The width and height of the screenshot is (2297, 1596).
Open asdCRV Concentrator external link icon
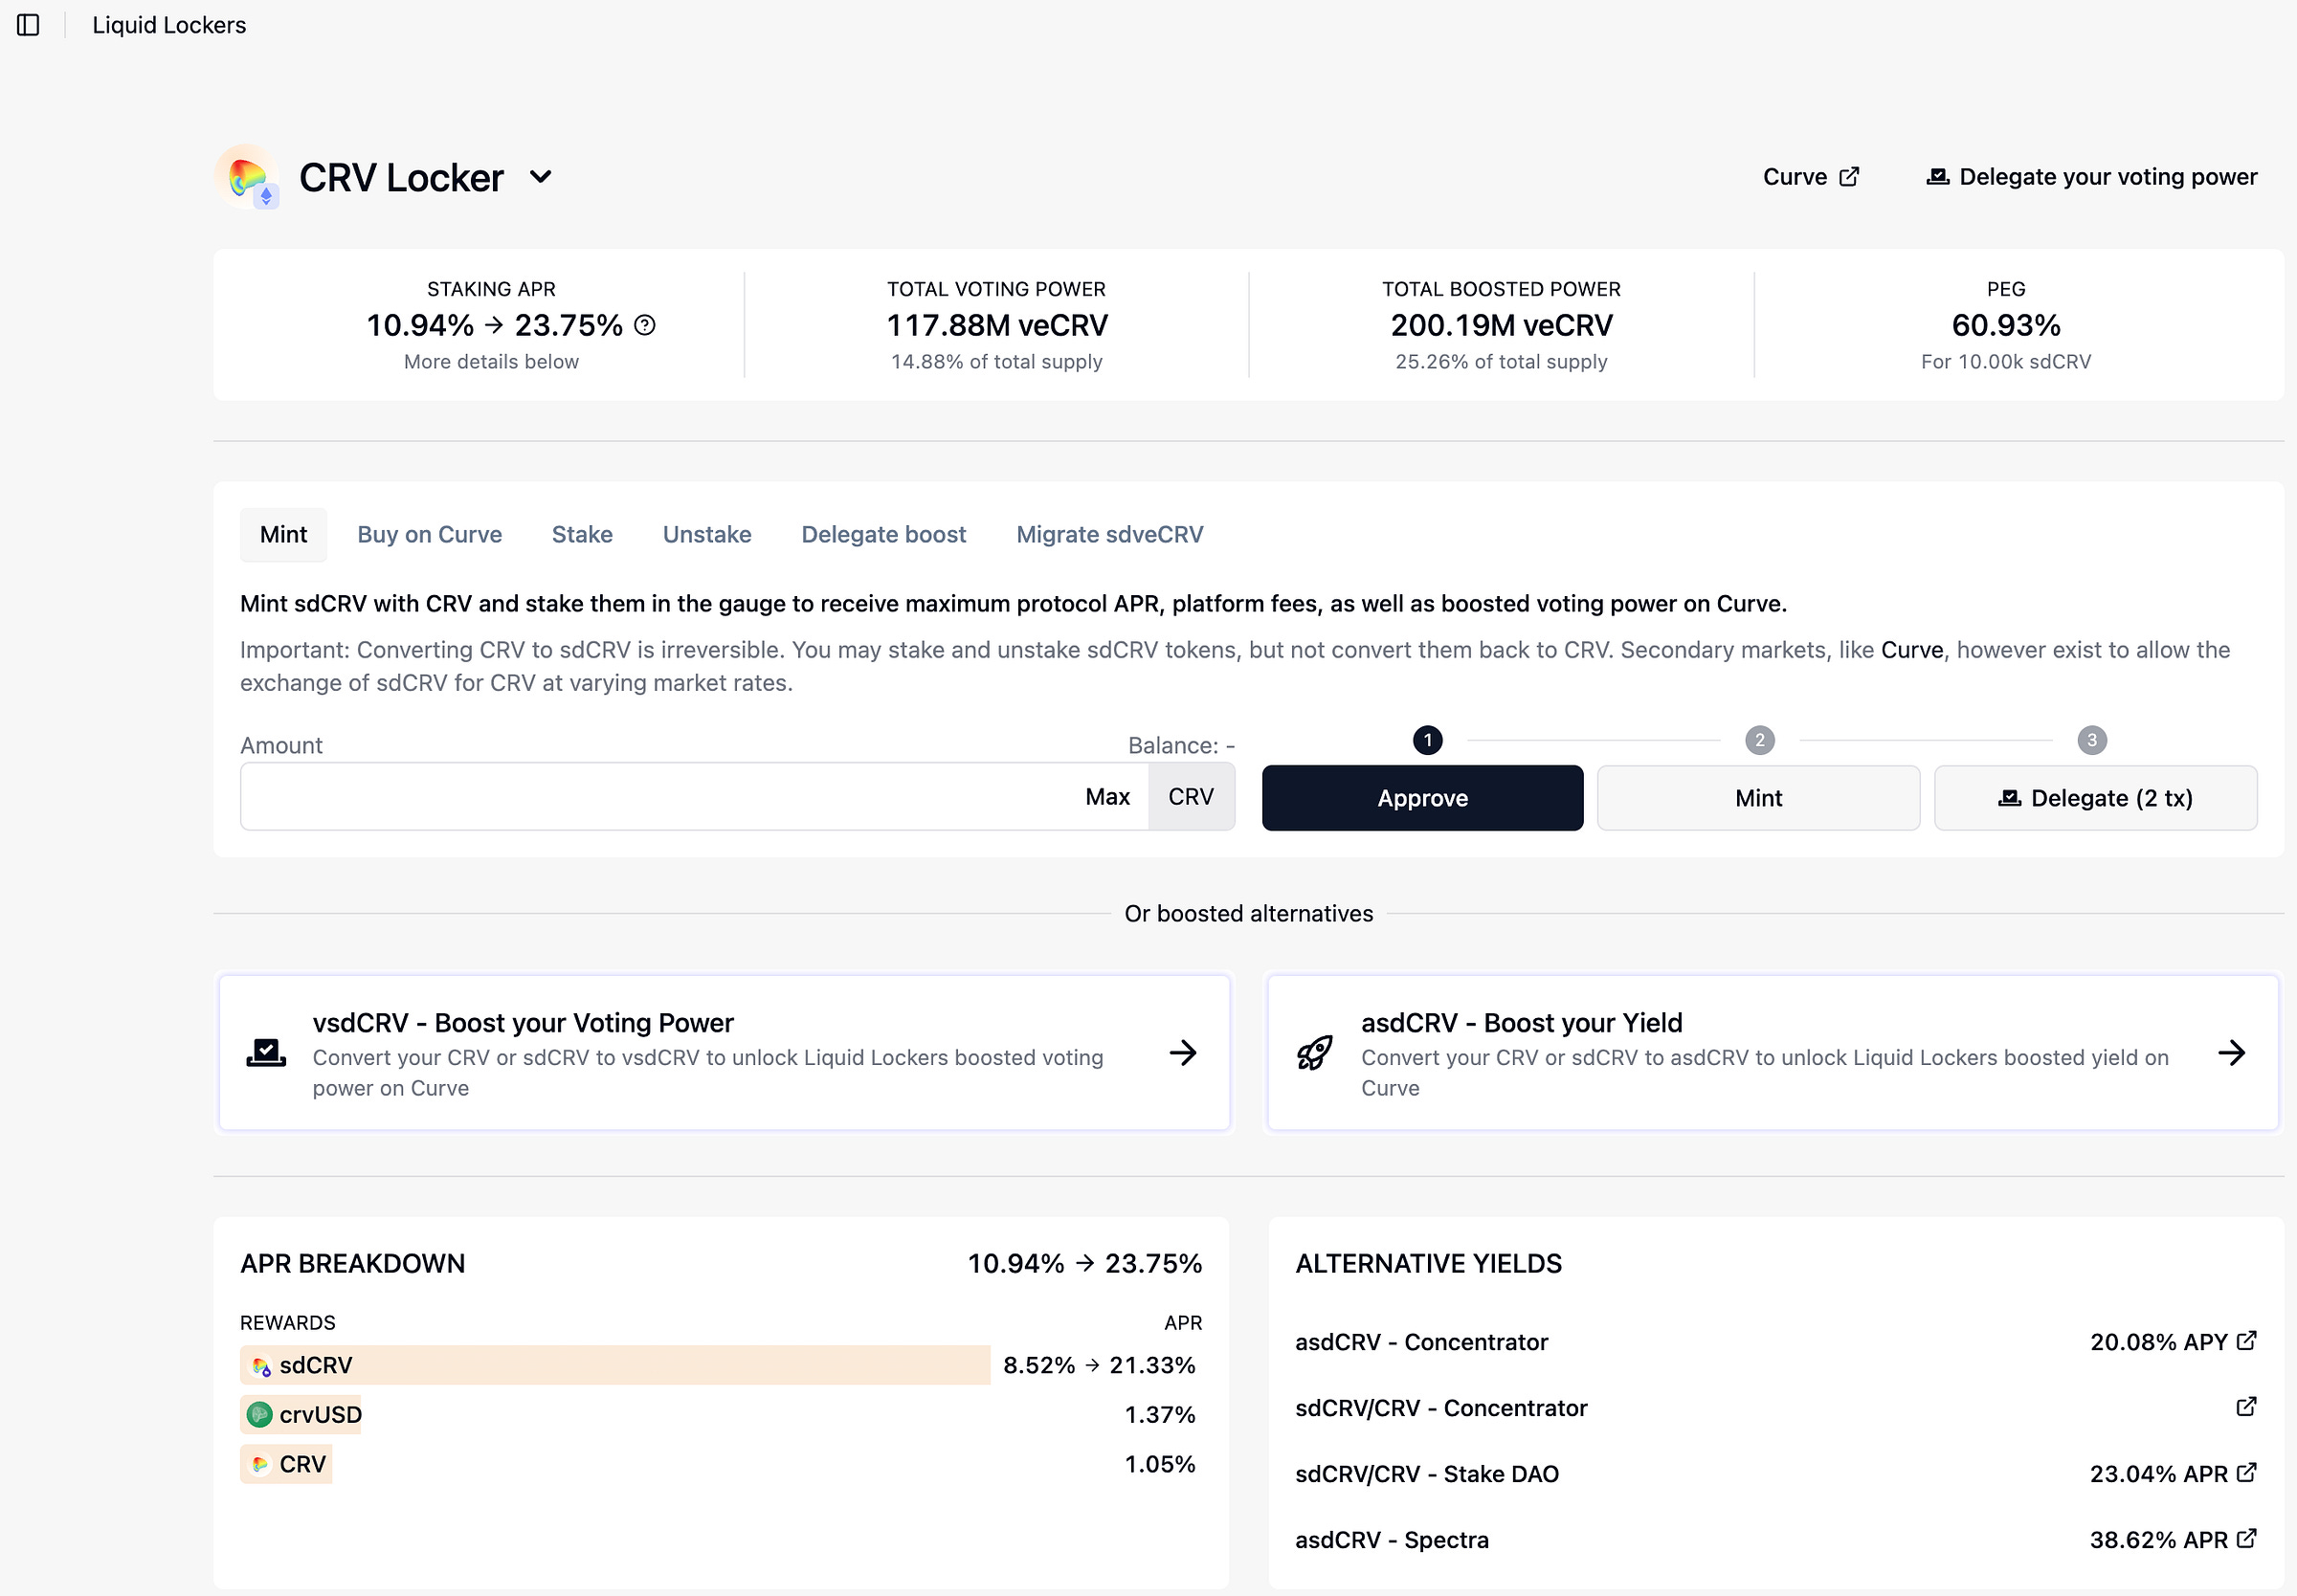coord(2246,1341)
